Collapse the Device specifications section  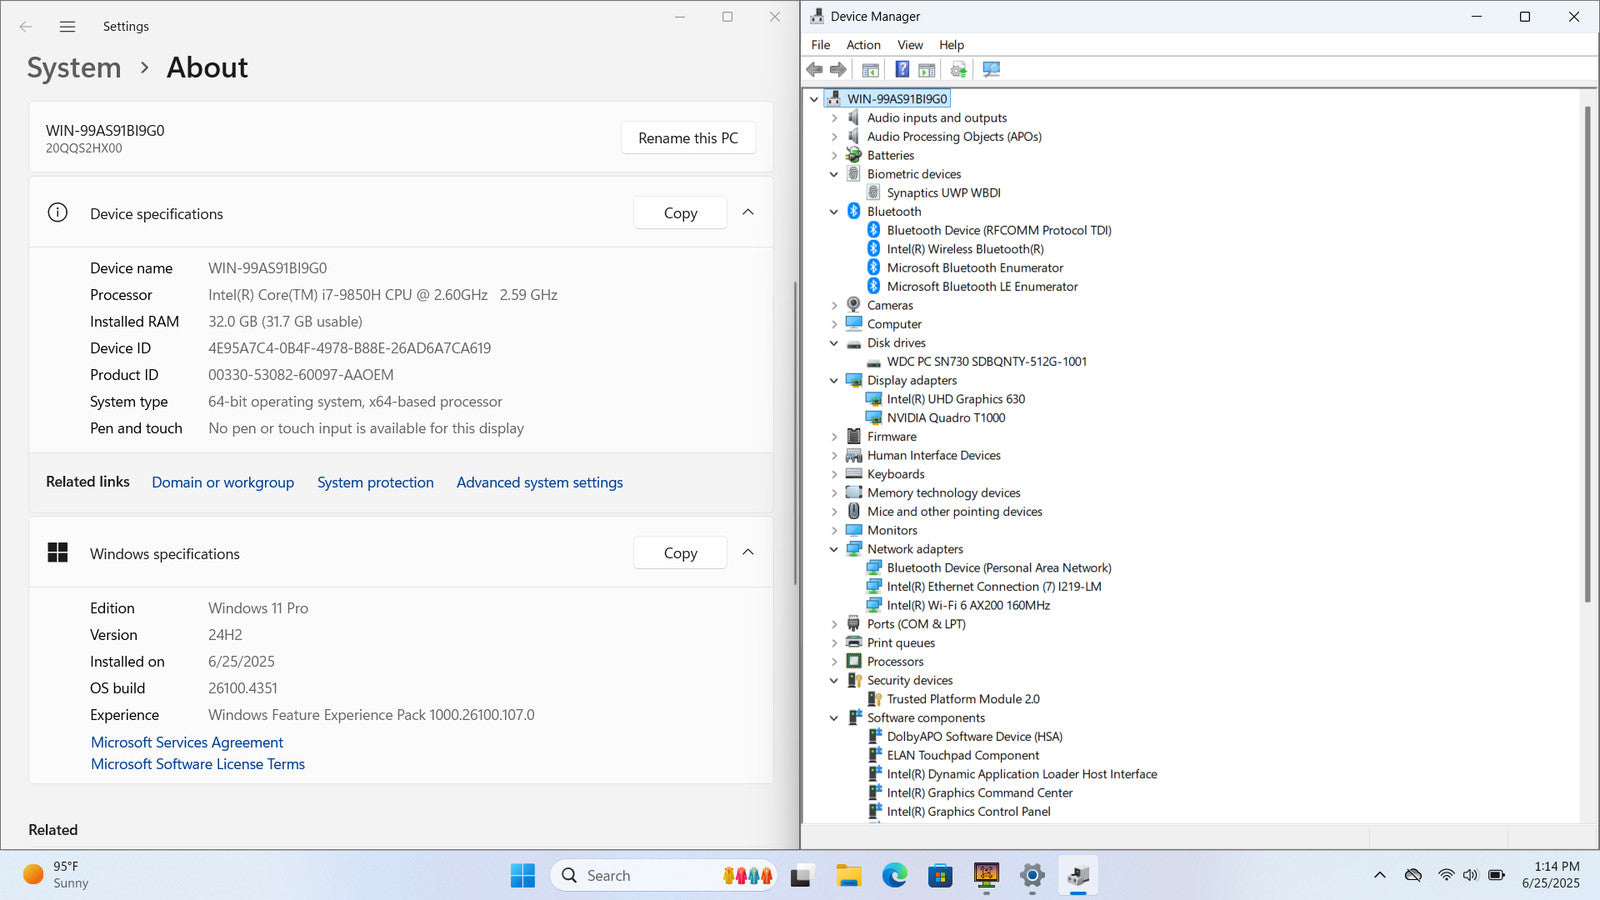748,213
